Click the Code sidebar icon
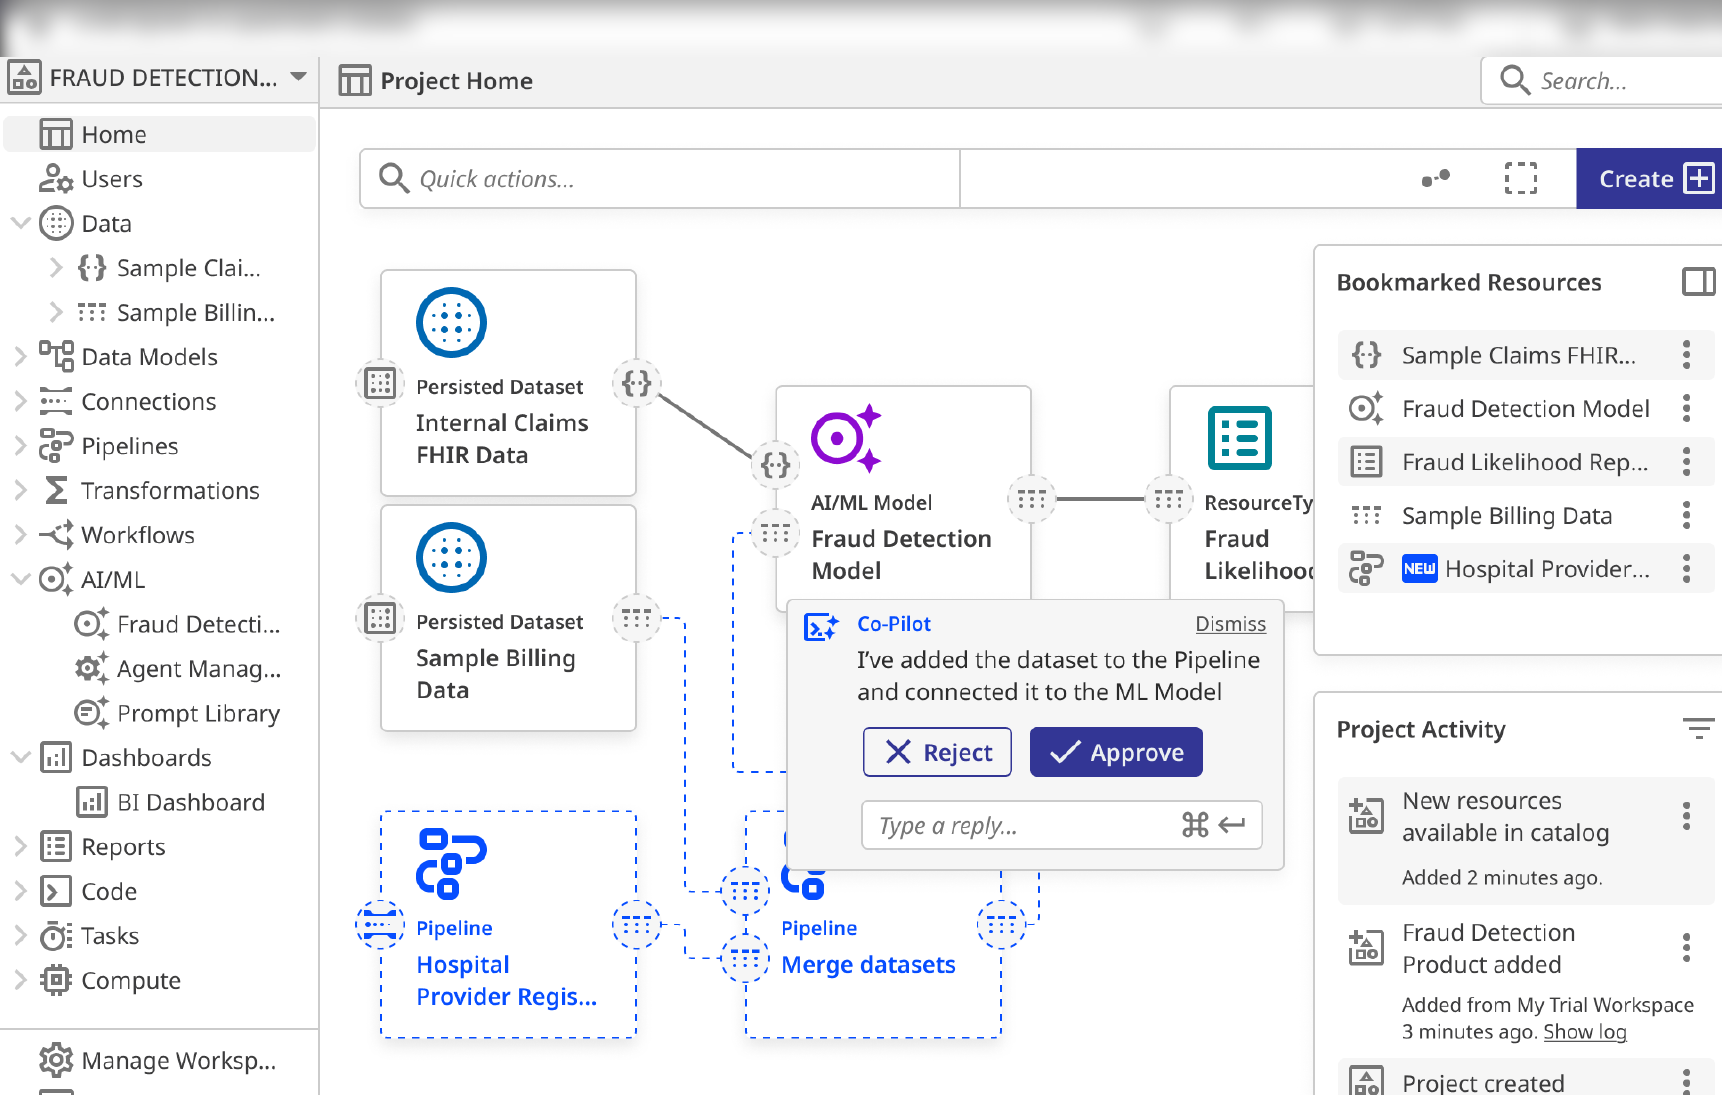The height and width of the screenshot is (1095, 1722). click(x=56, y=891)
